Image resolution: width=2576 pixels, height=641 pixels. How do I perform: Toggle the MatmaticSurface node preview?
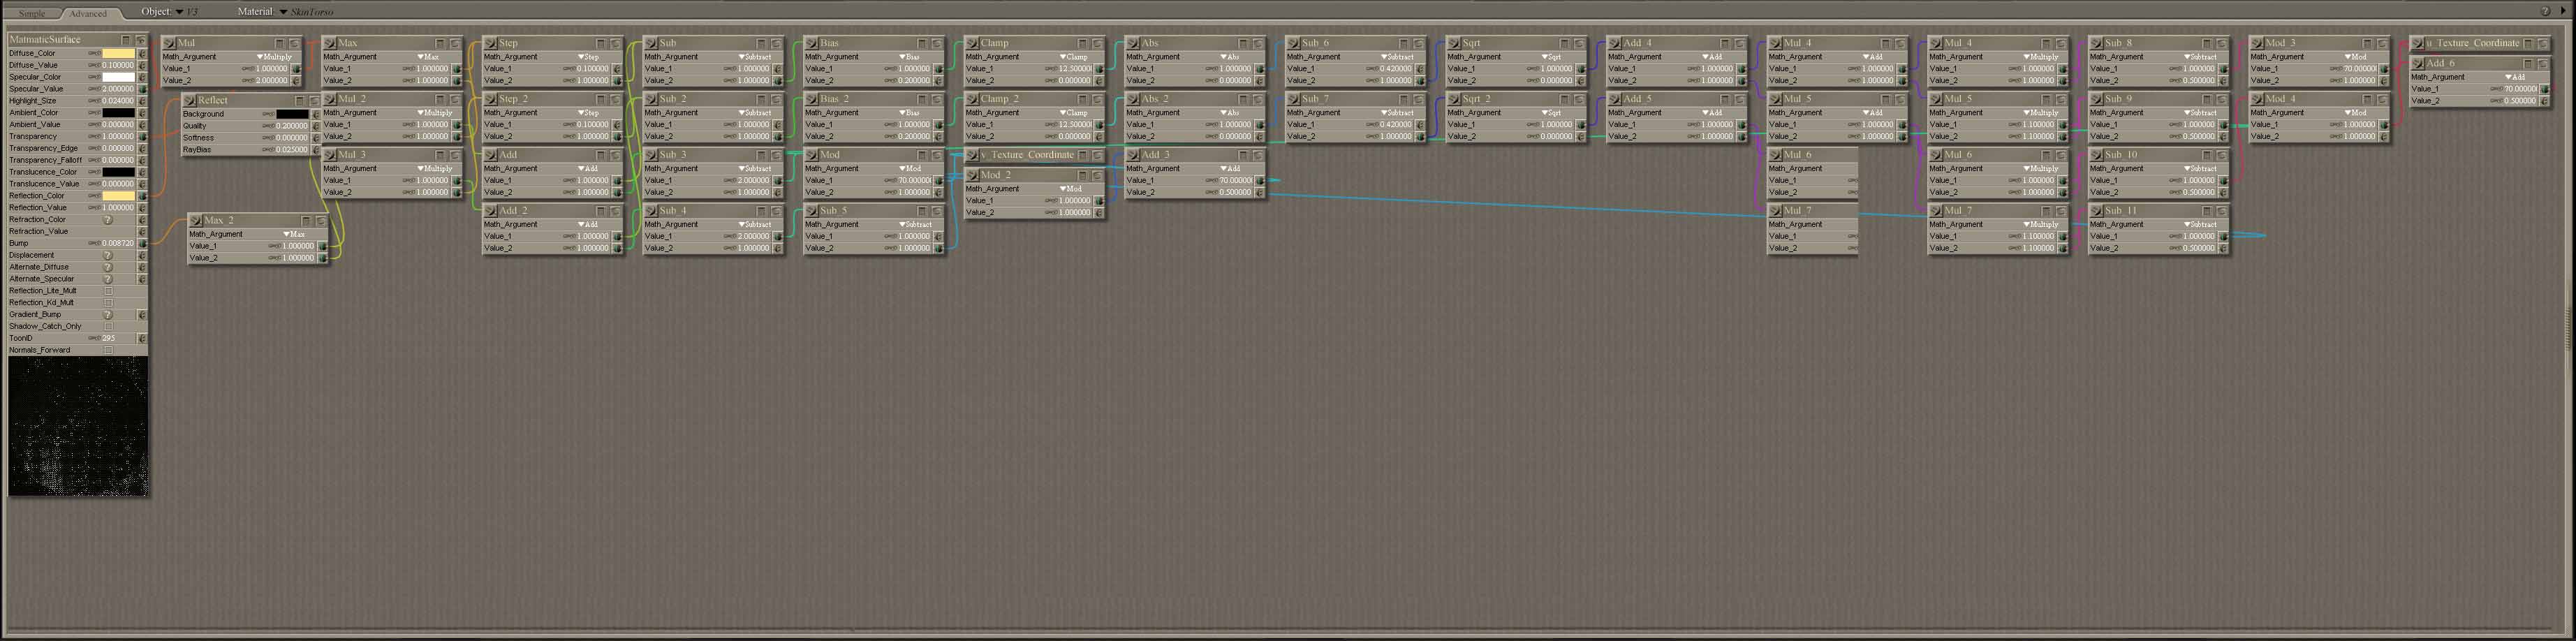(x=140, y=40)
